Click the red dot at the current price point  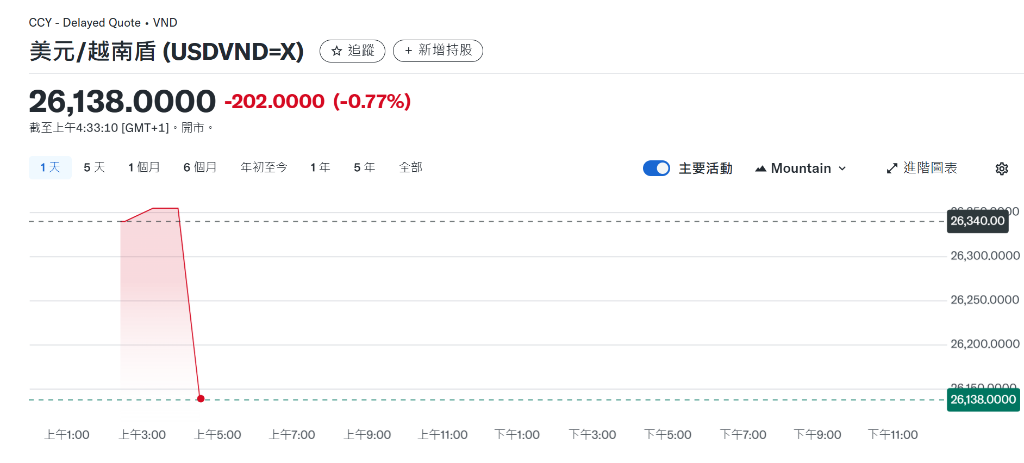tap(200, 398)
